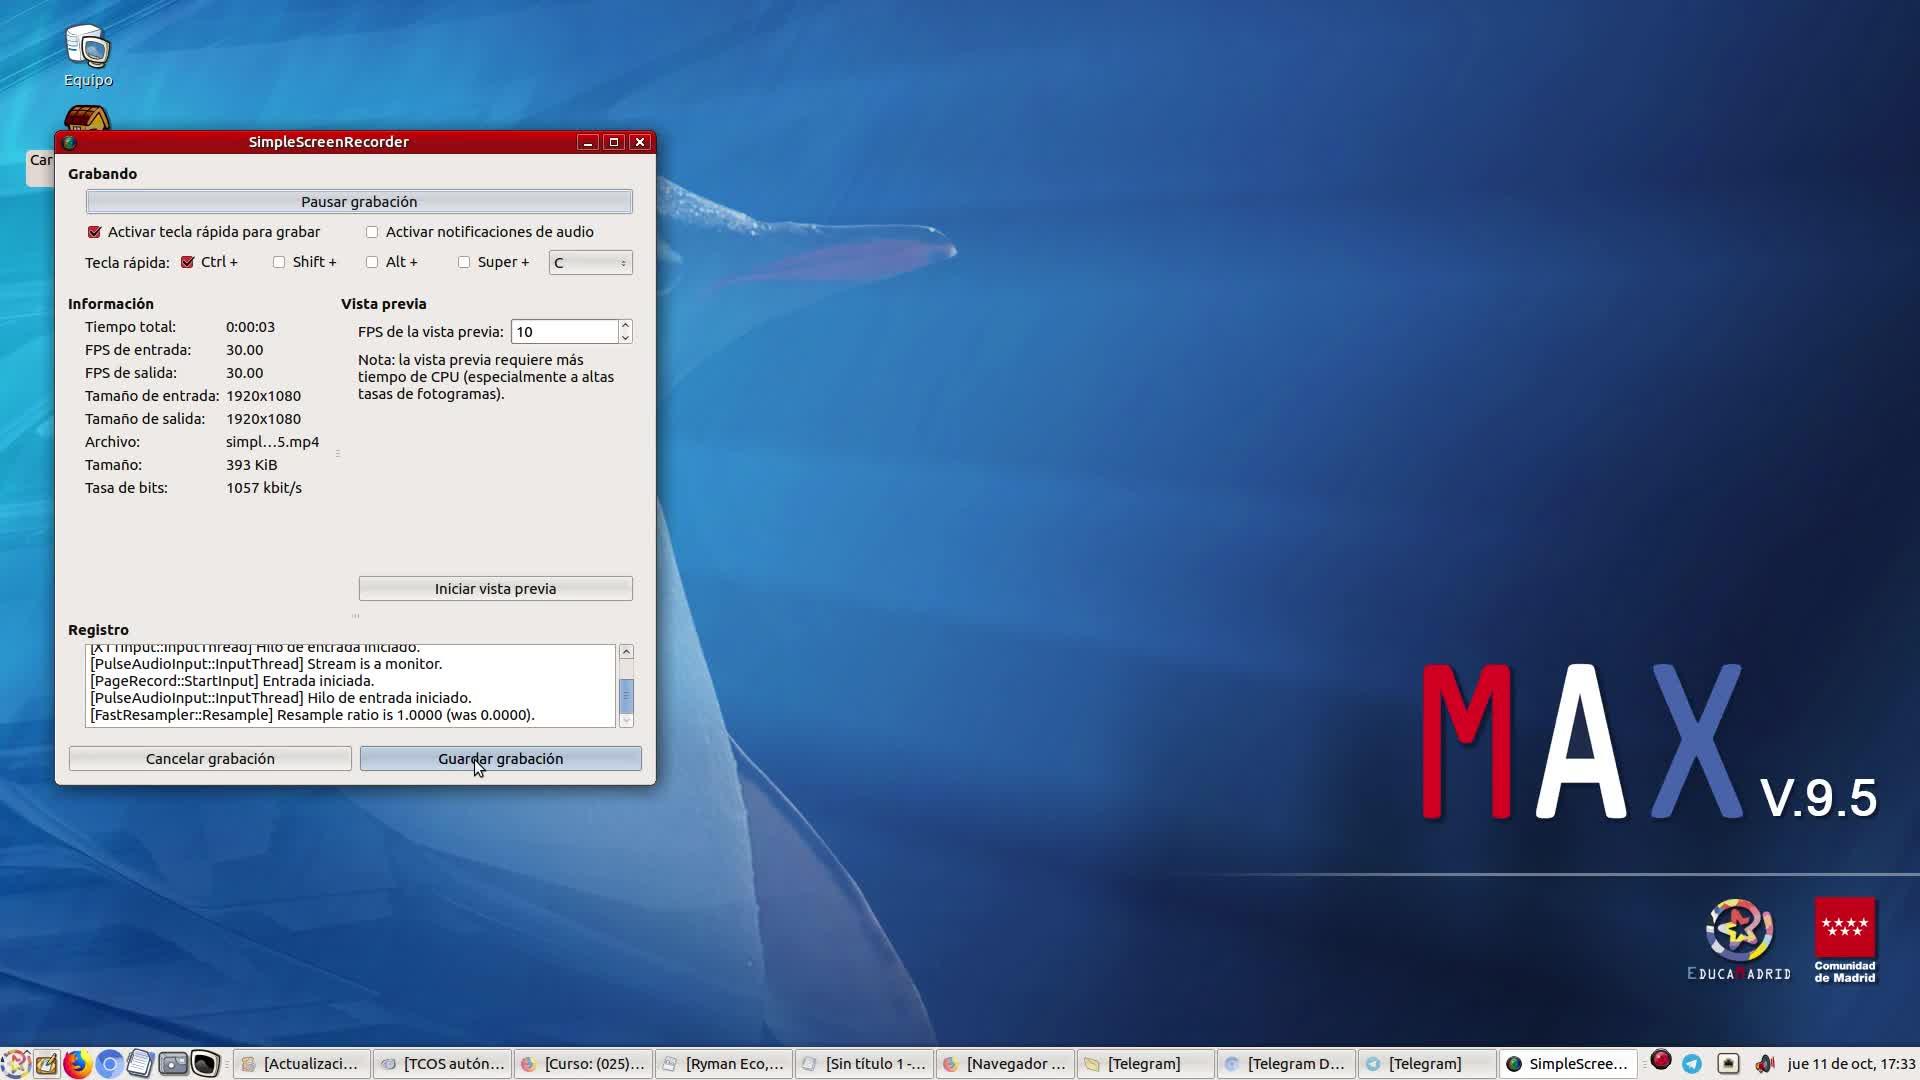Open Firefox from the taskbar launcher
This screenshot has height=1080, width=1920.
click(77, 1063)
